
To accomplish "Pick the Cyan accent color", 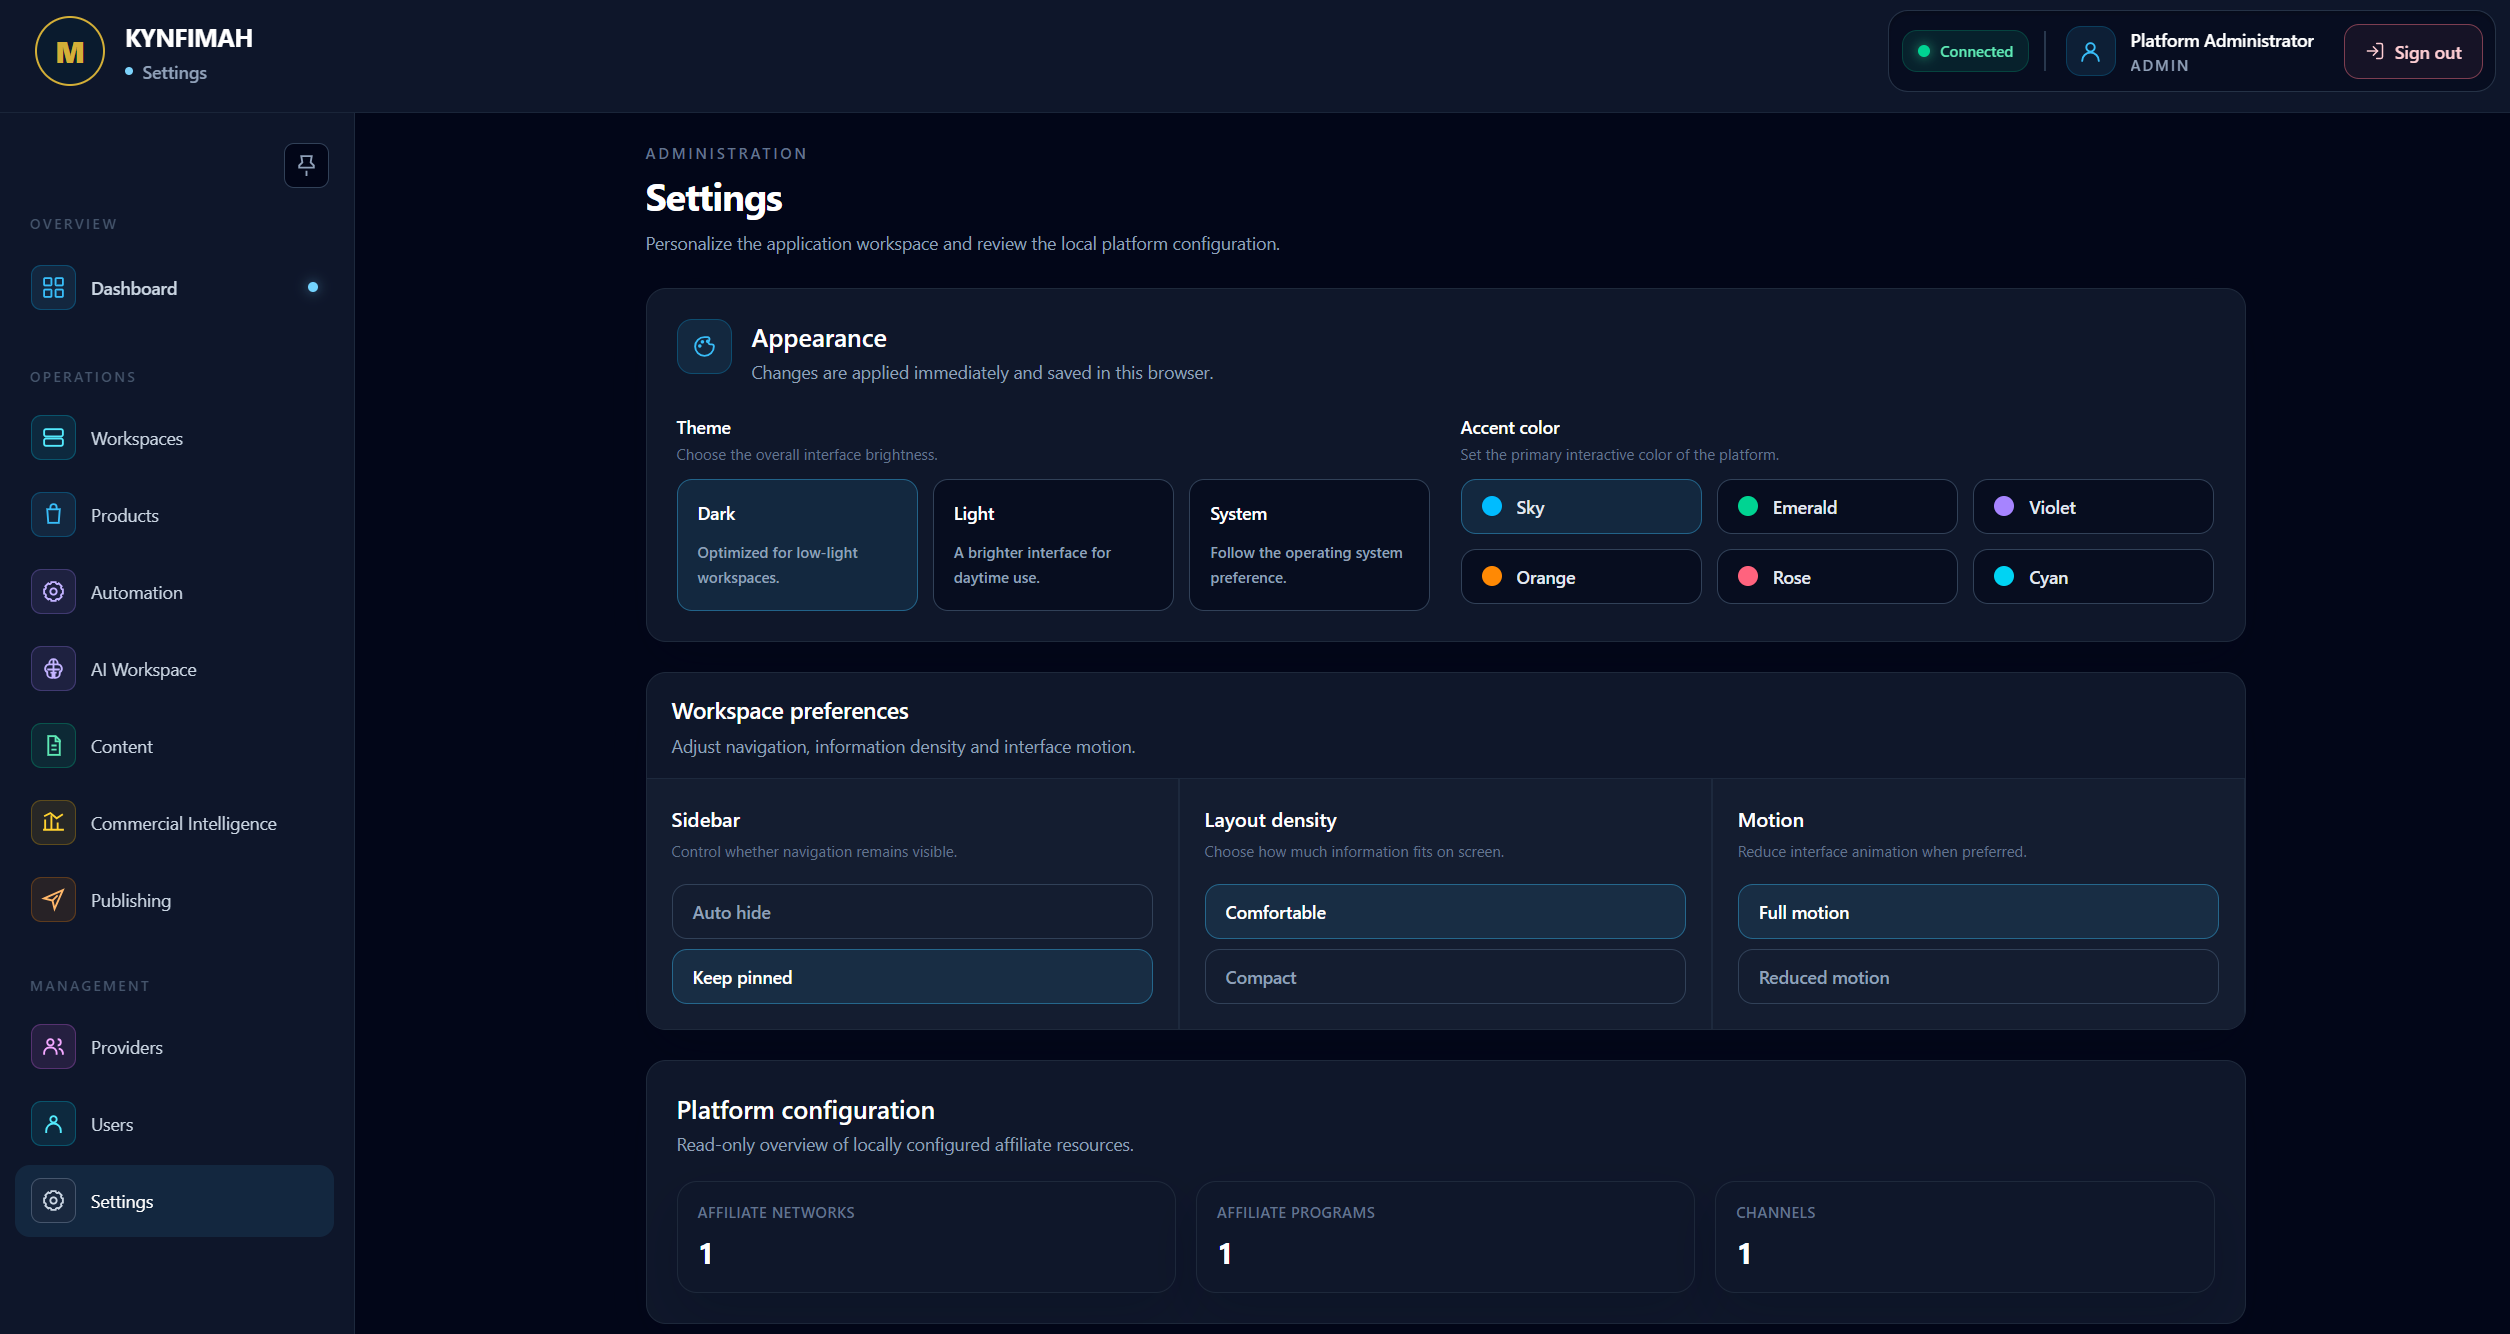I will (2093, 577).
